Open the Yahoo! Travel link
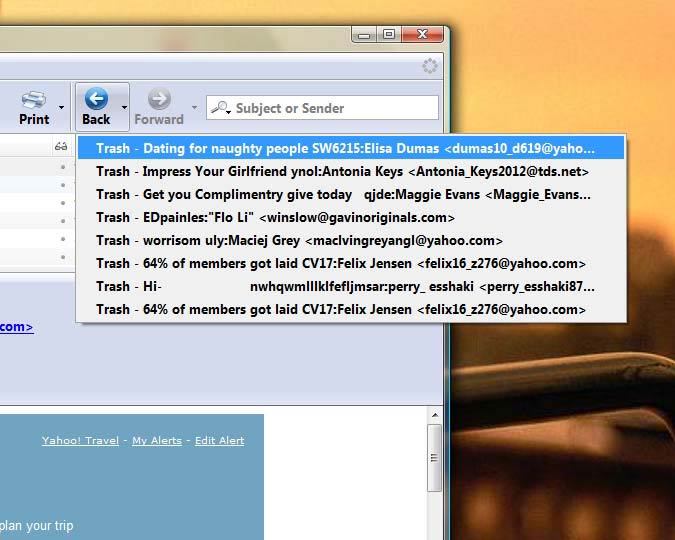 tap(81, 441)
